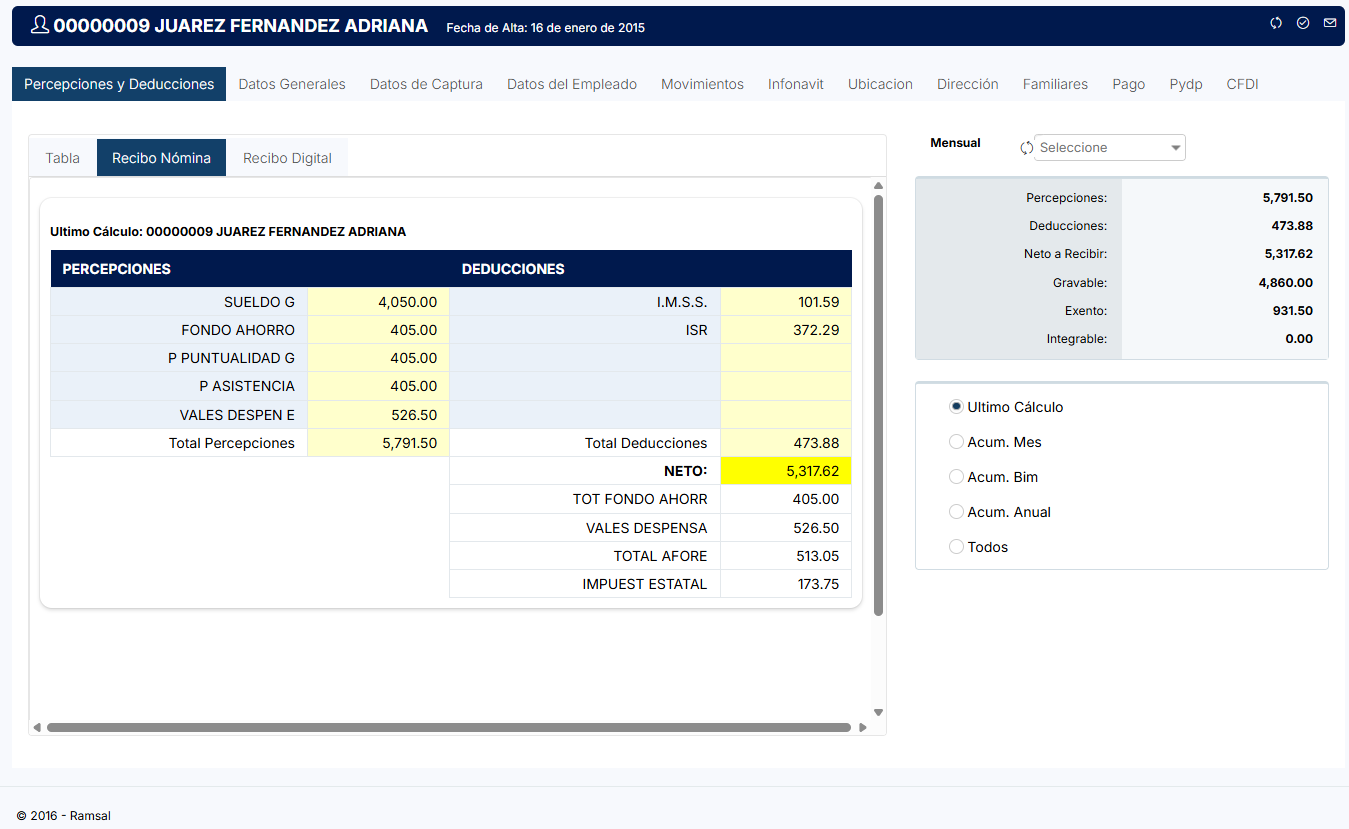Screen dimensions: 1349x829
Task: Click the checkmark circle icon in the header
Action: [x=1303, y=23]
